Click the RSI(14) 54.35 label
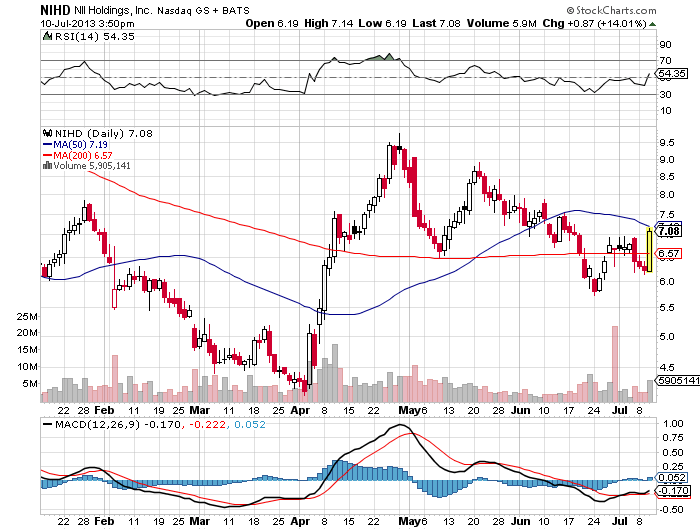Viewport: 700px width, 530px height. [95, 37]
